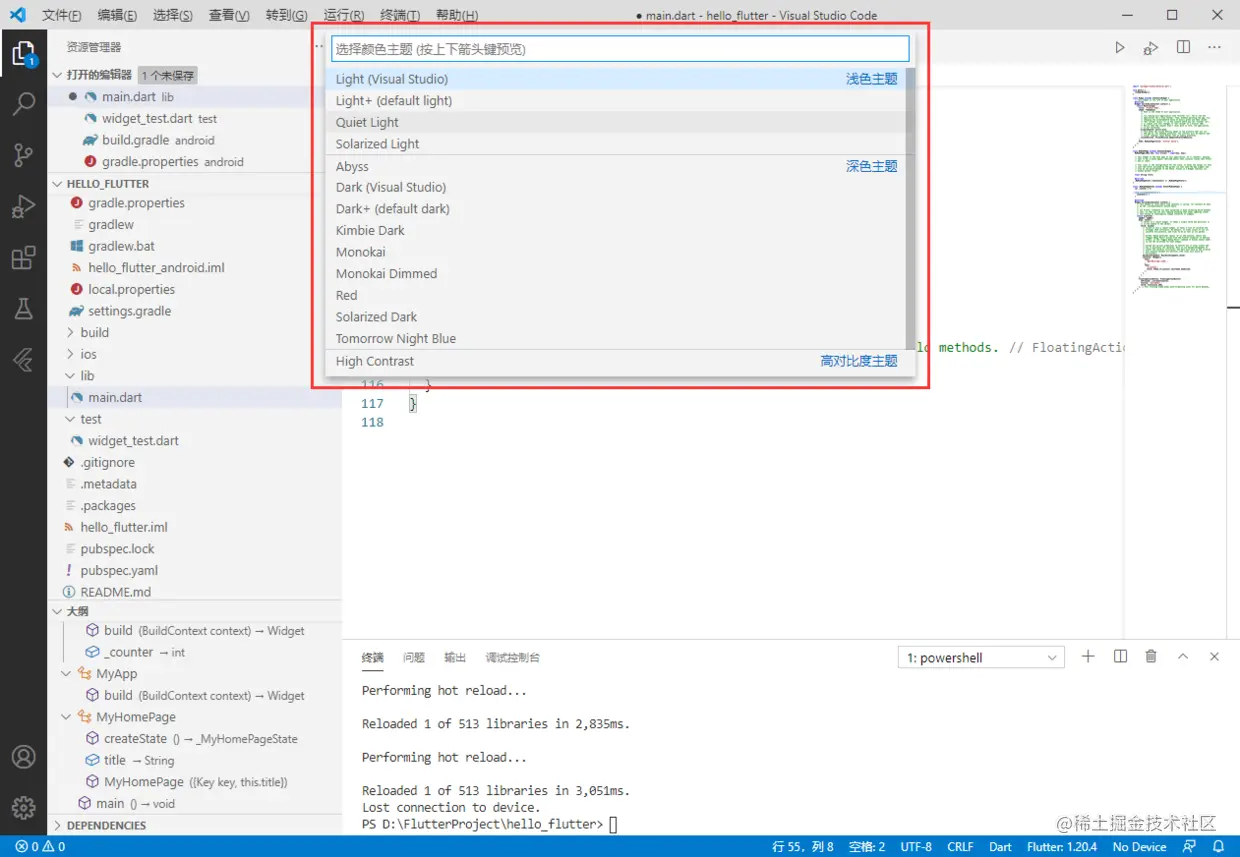Click the VS Code logo in title bar
The height and width of the screenshot is (857, 1240).
tap(17, 15)
